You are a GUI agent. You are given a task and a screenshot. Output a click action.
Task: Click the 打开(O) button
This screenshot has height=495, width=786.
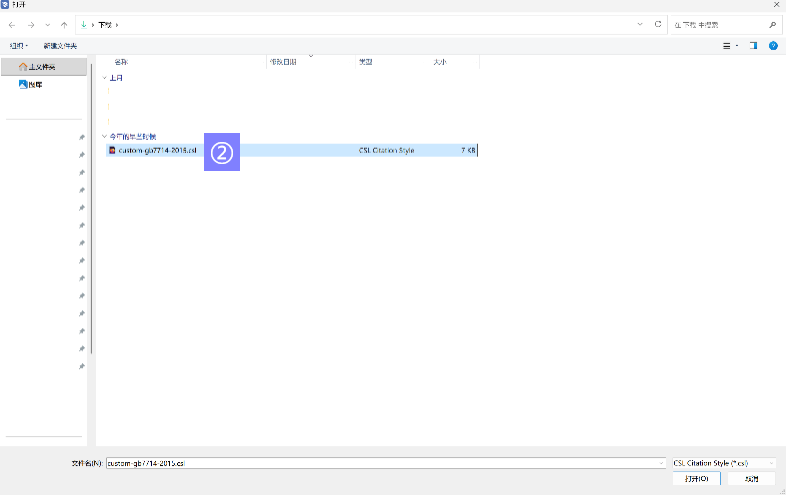click(x=696, y=479)
